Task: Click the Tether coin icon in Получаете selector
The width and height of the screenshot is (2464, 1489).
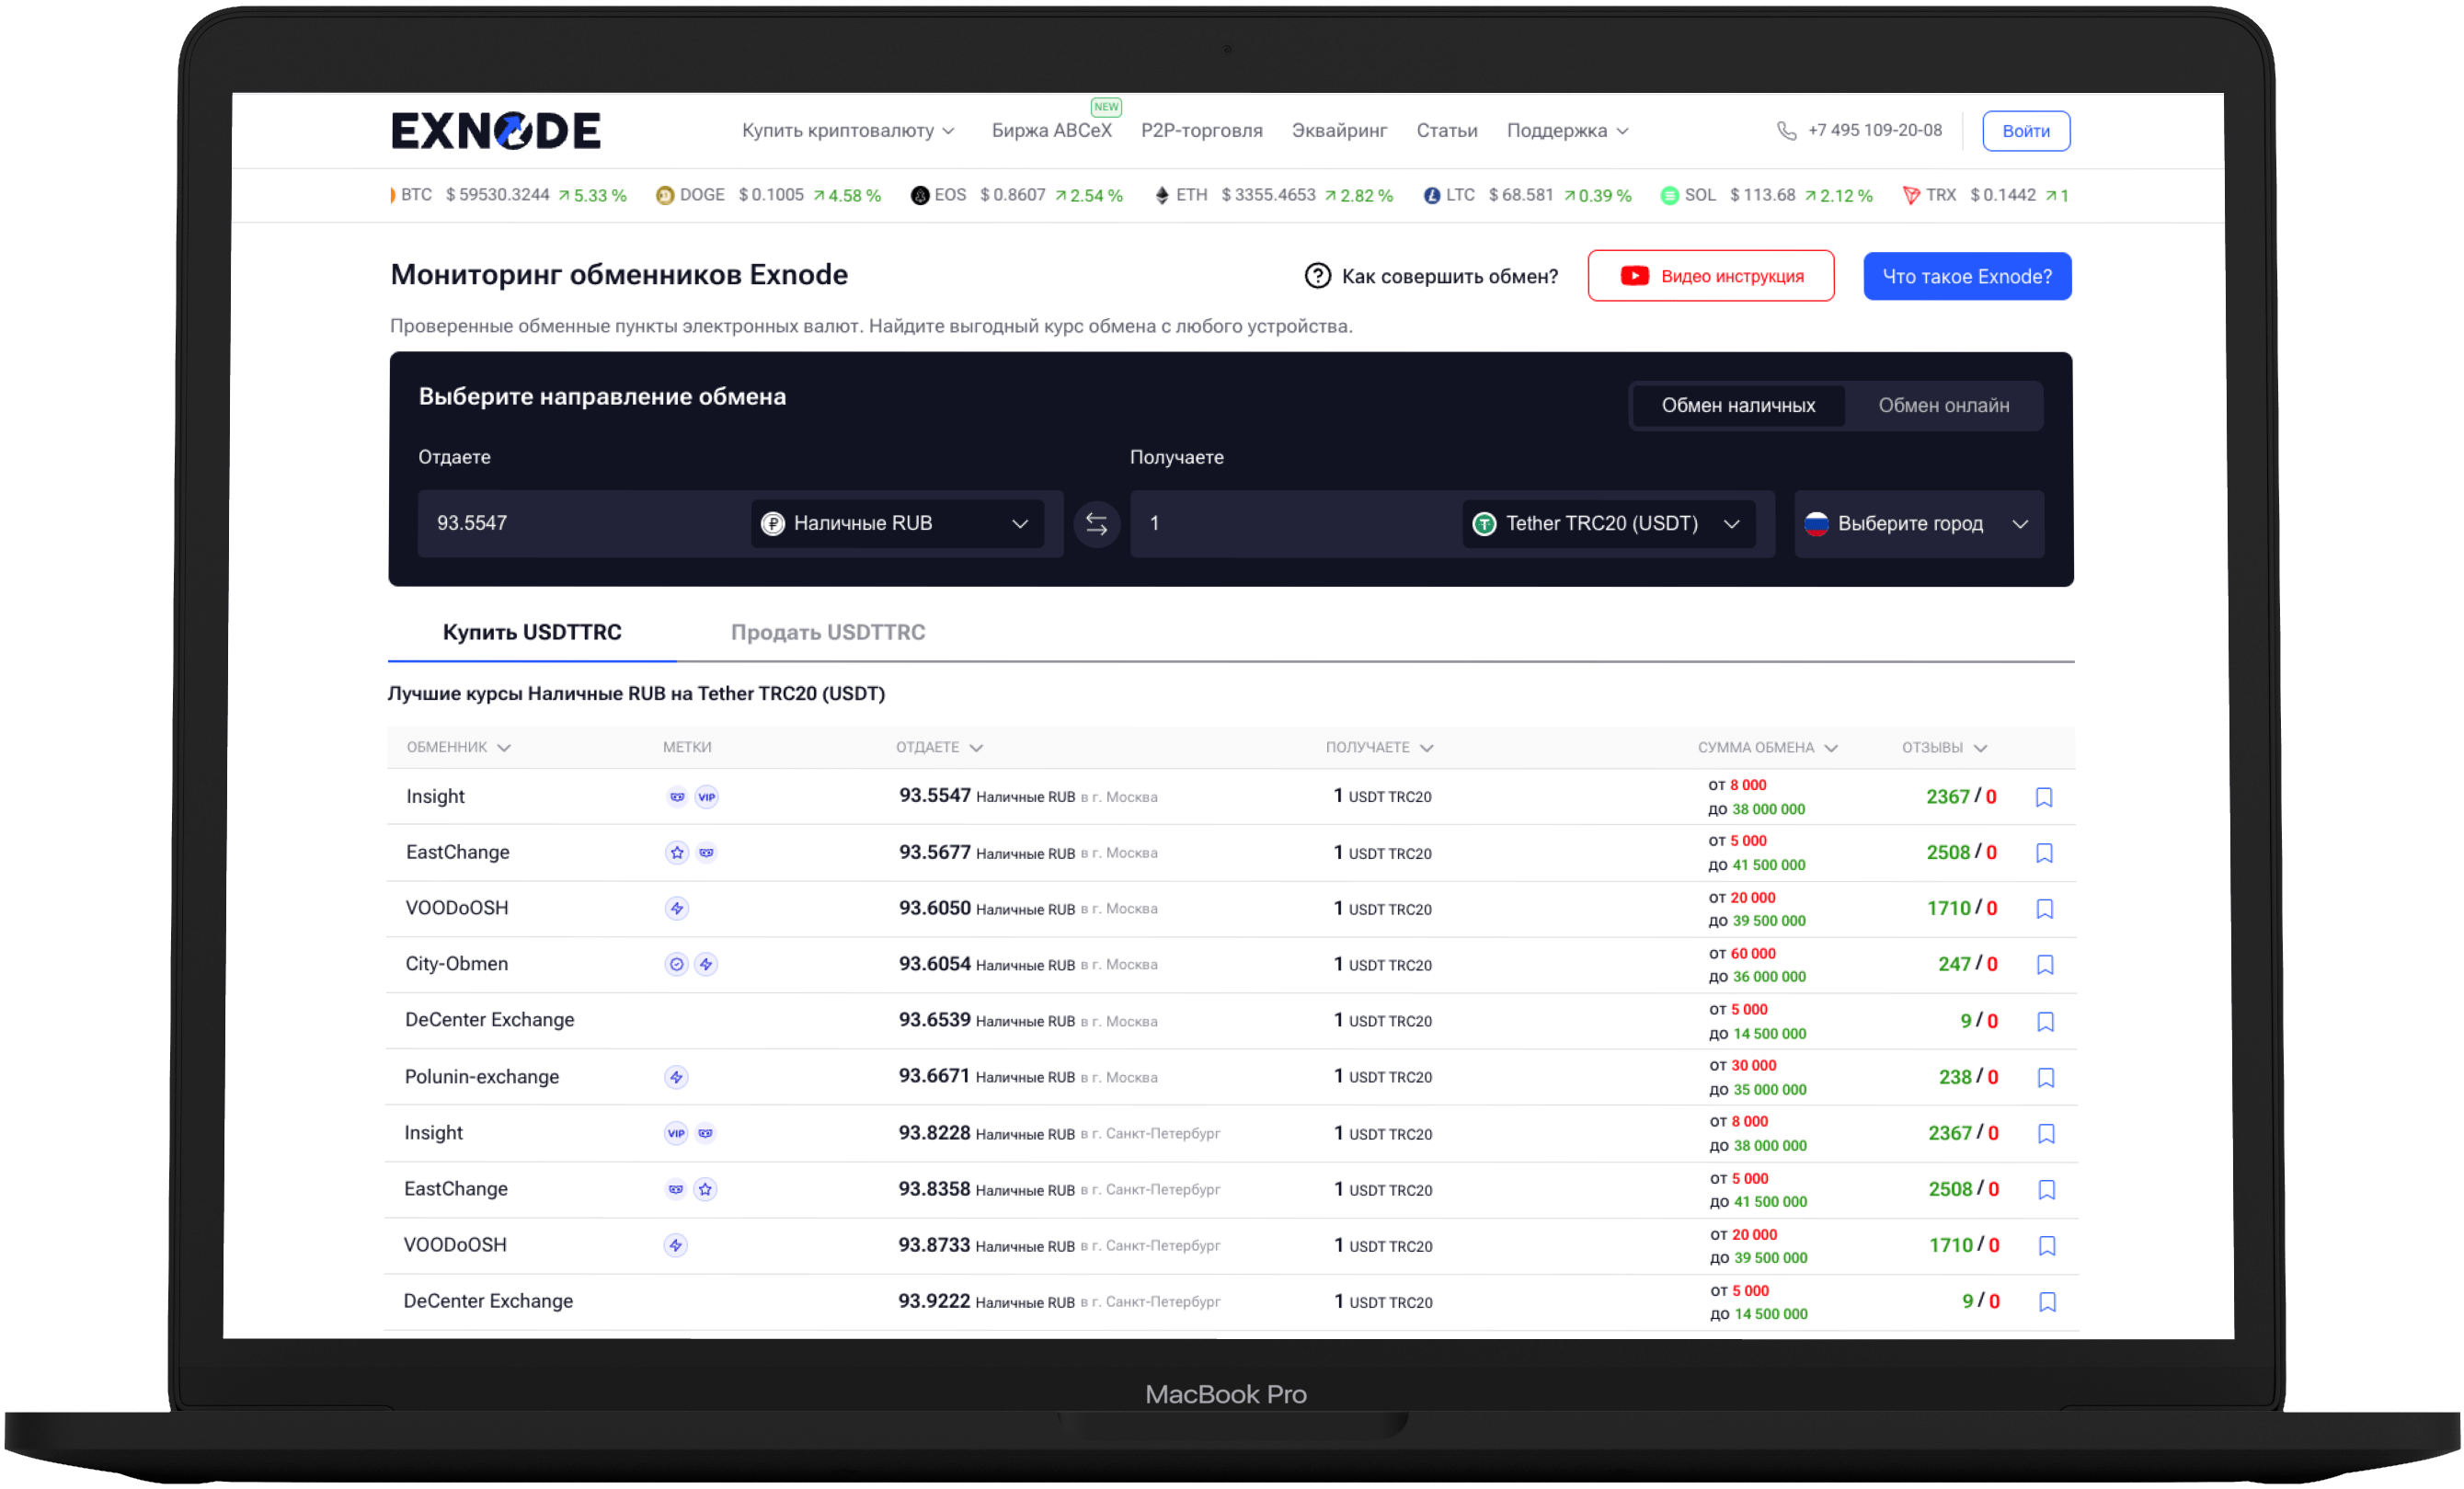Action: point(1484,524)
